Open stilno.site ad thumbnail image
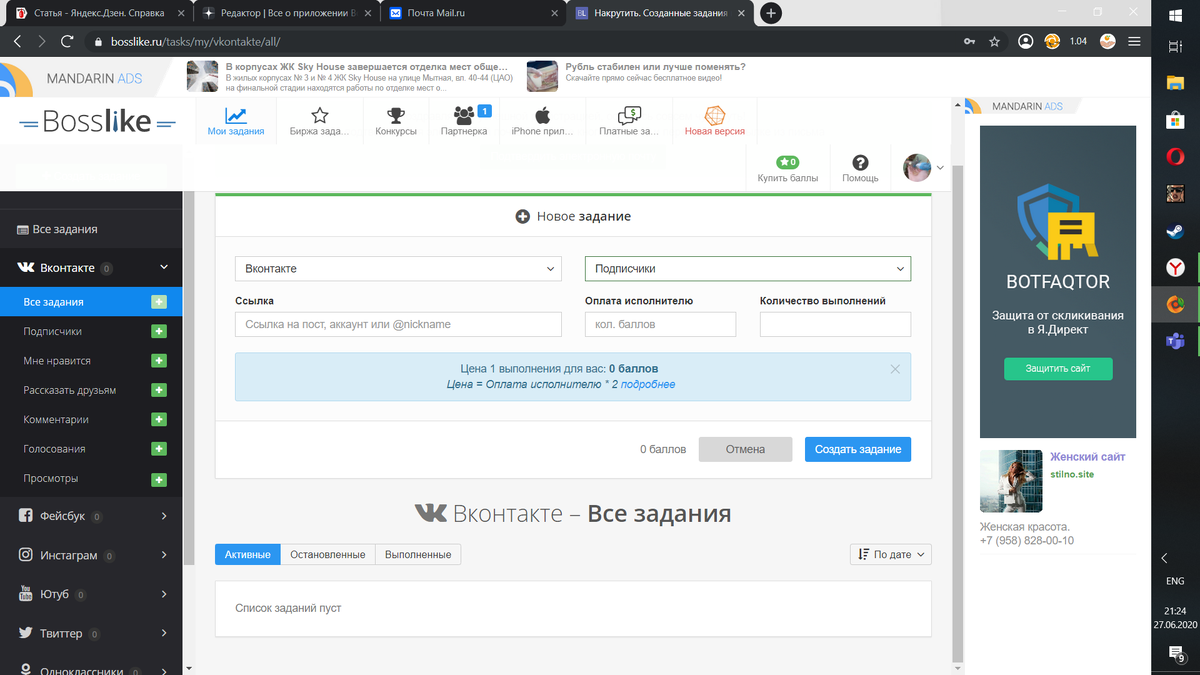Viewport: 1200px width, 675px height. (1011, 481)
